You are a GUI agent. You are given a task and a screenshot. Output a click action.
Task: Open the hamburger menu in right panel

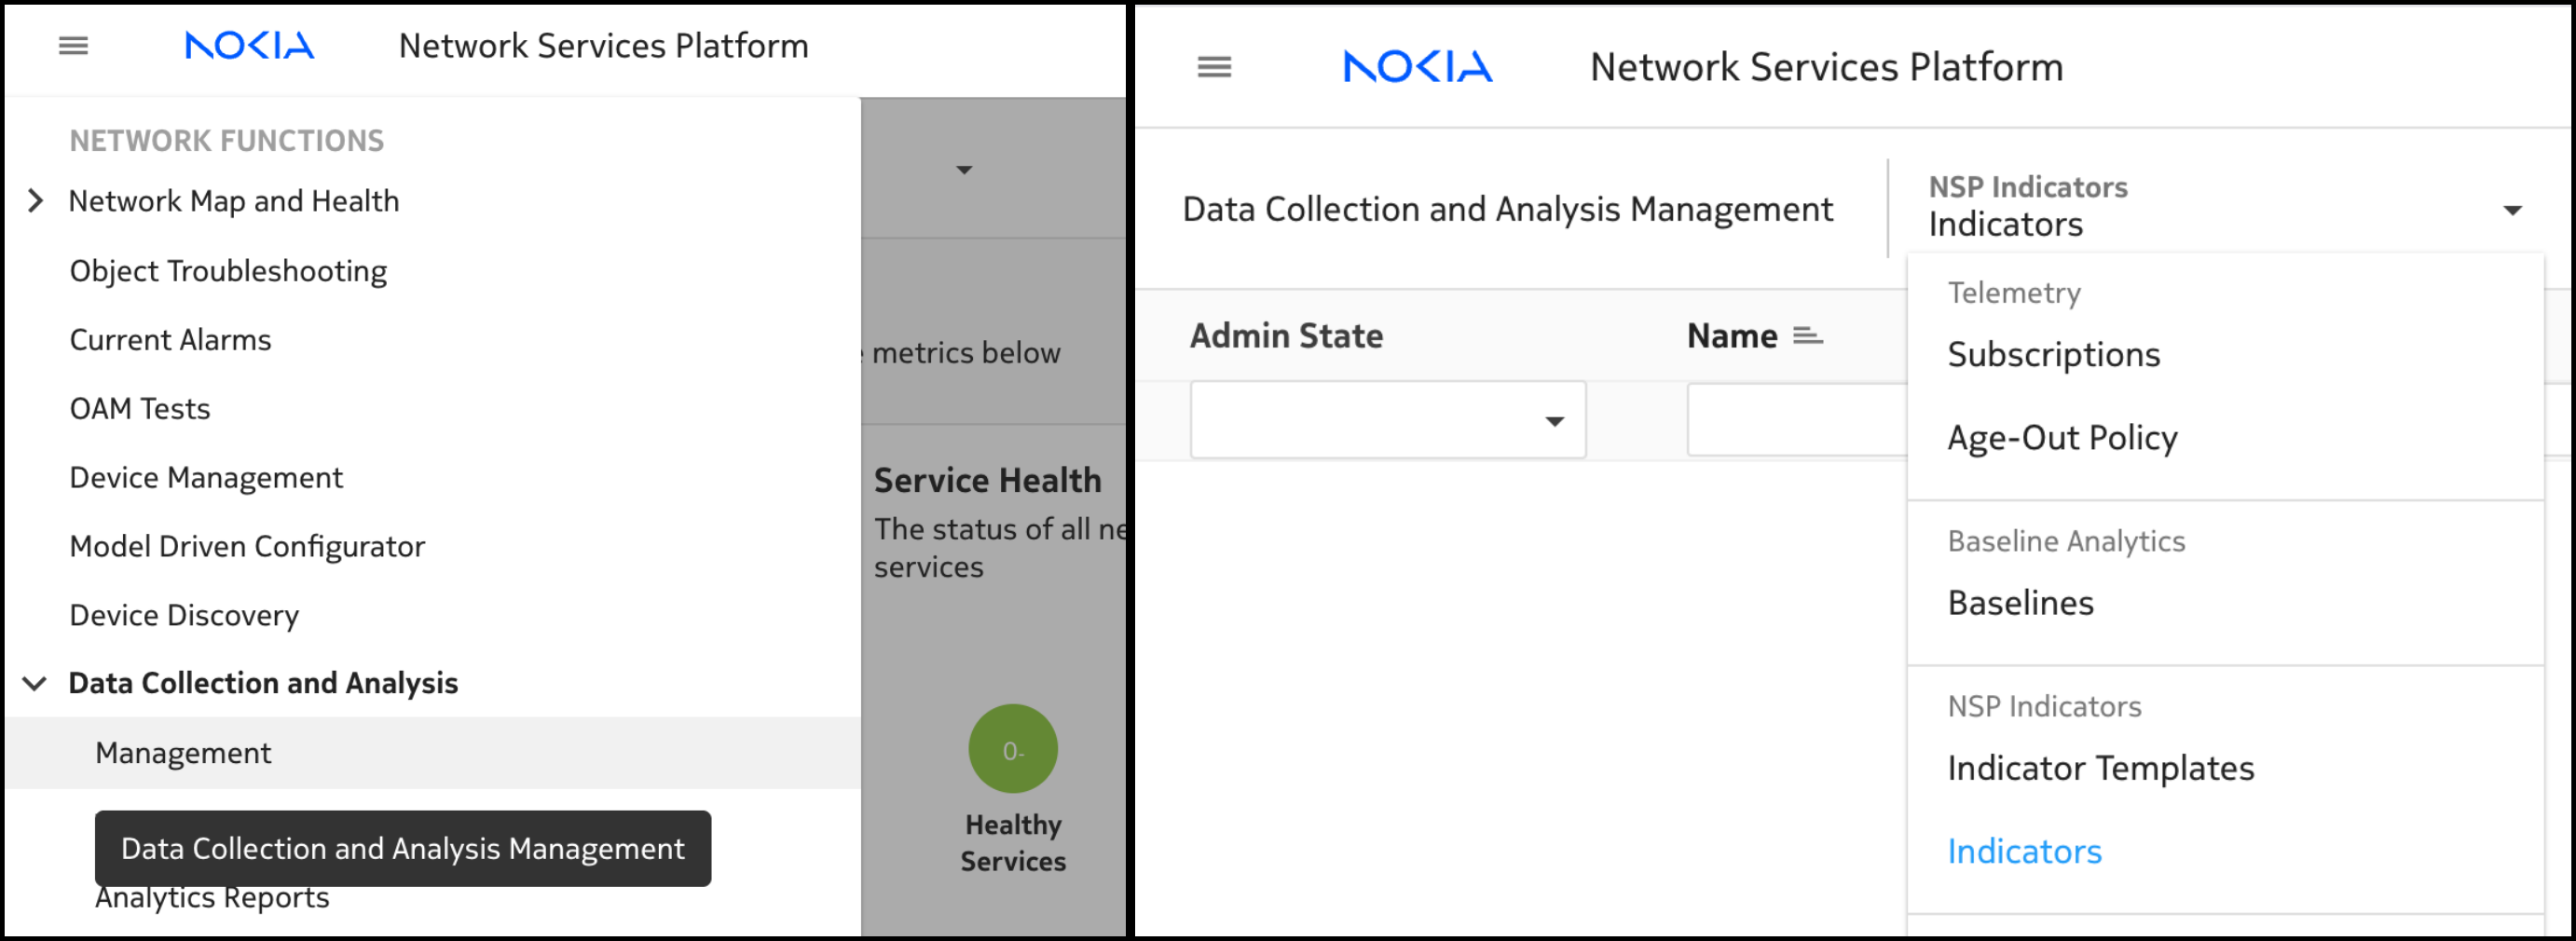[x=1214, y=67]
